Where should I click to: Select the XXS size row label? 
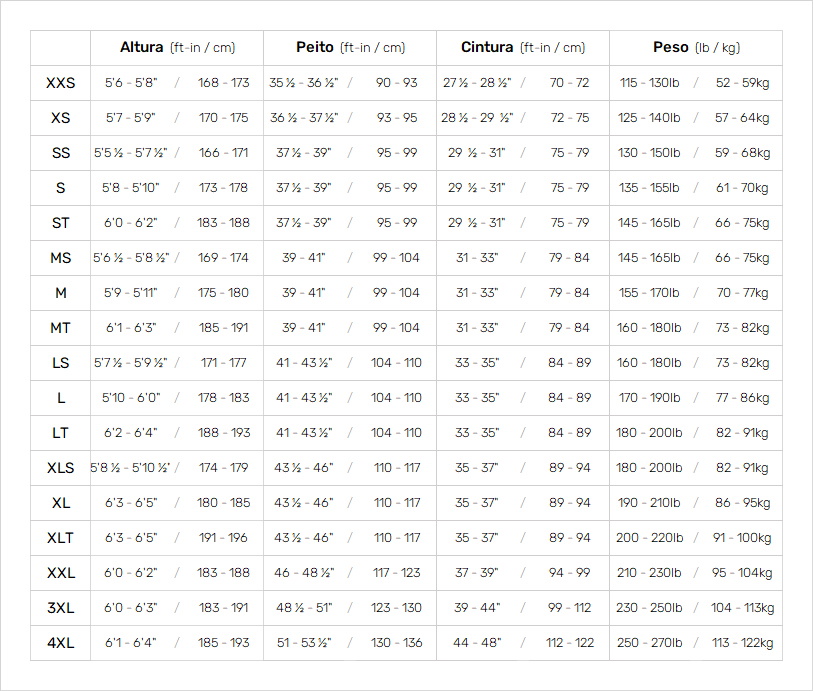tap(61, 83)
